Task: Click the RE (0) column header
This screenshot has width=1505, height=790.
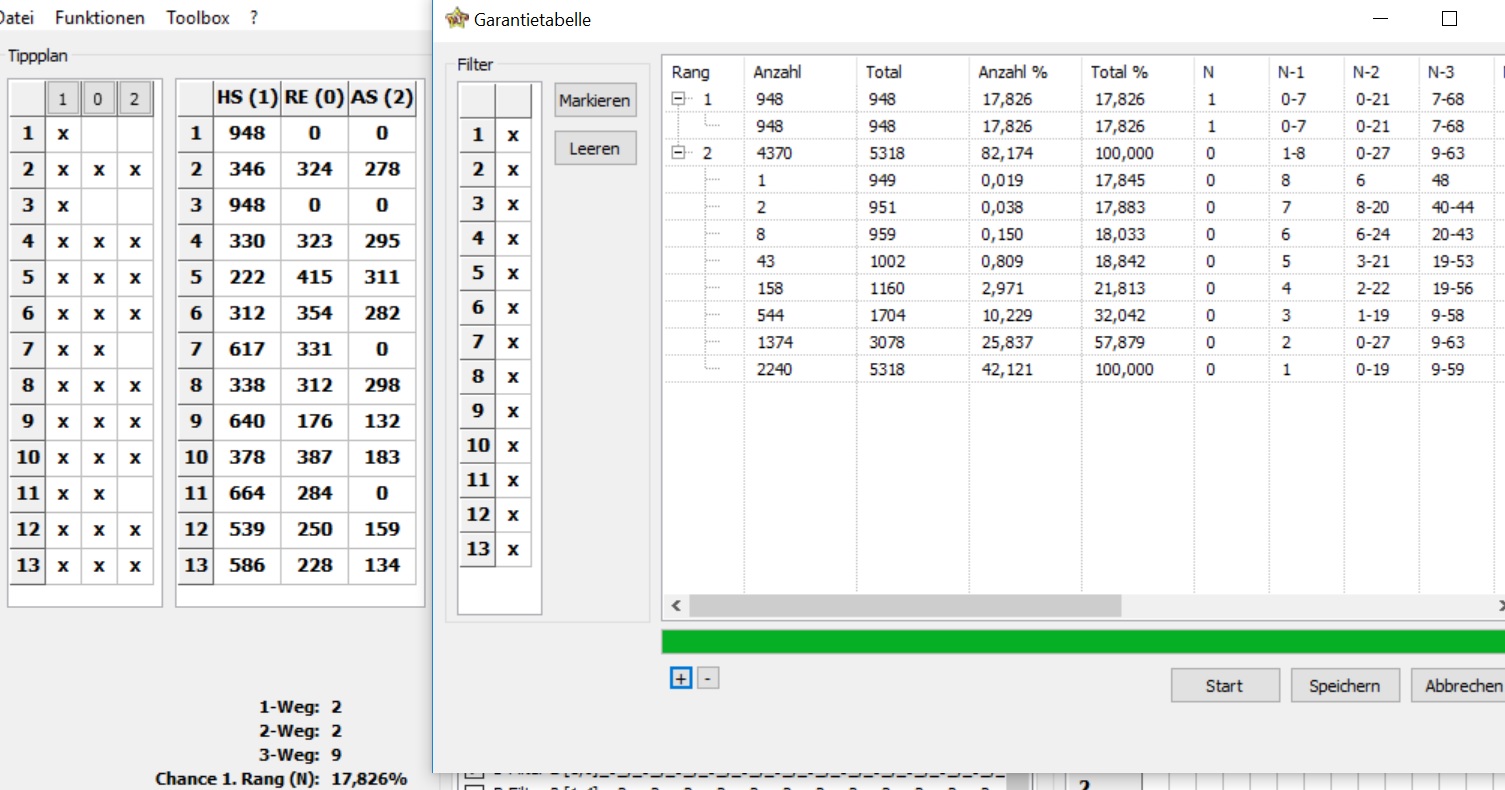Action: [315, 98]
